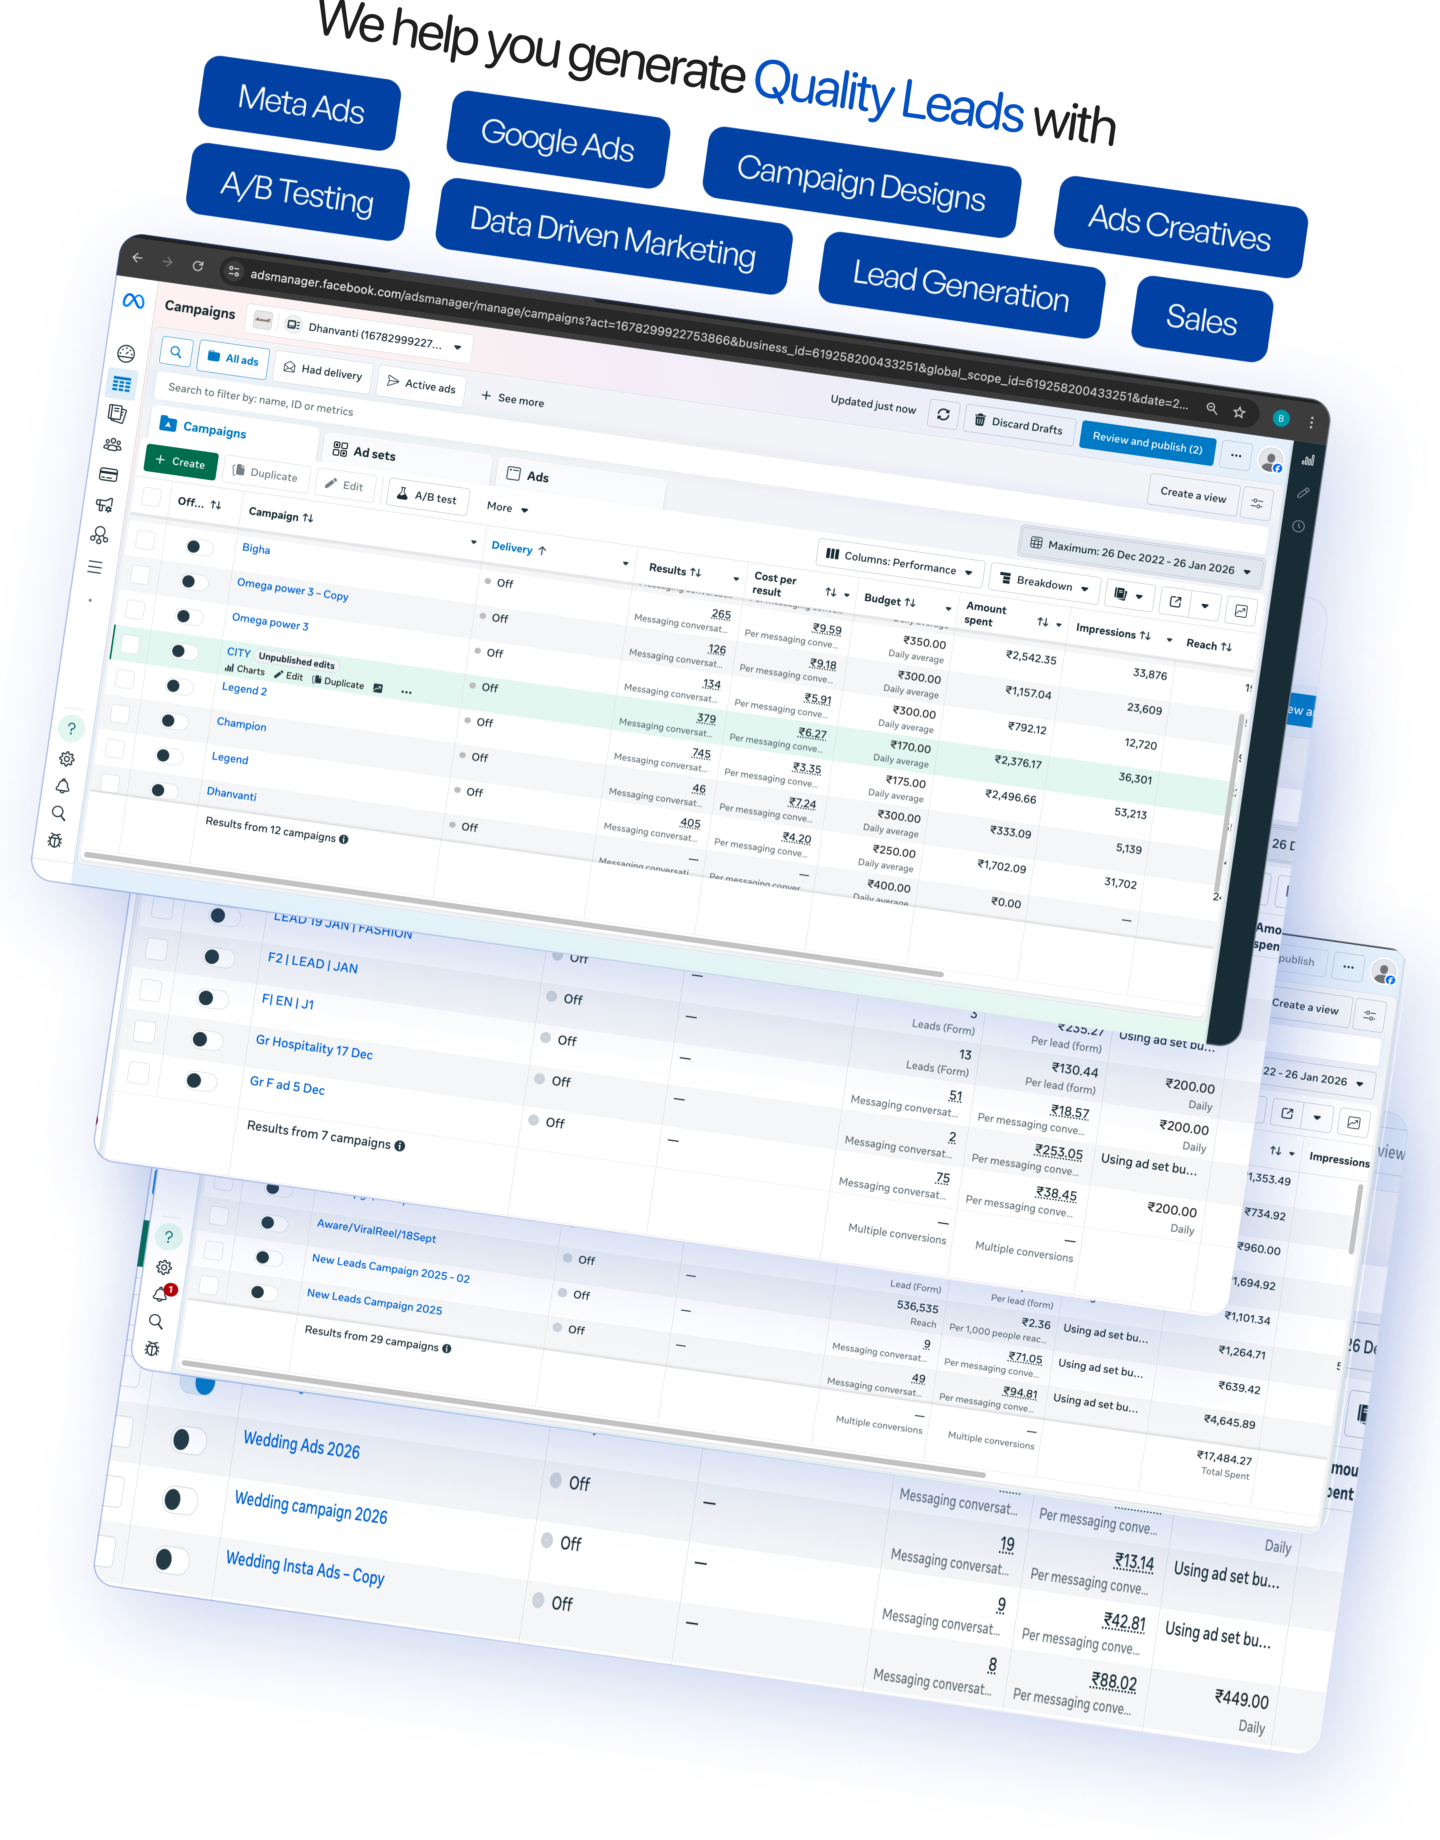Toggle the Bigha campaign switch
1440x1840 pixels.
tap(196, 547)
